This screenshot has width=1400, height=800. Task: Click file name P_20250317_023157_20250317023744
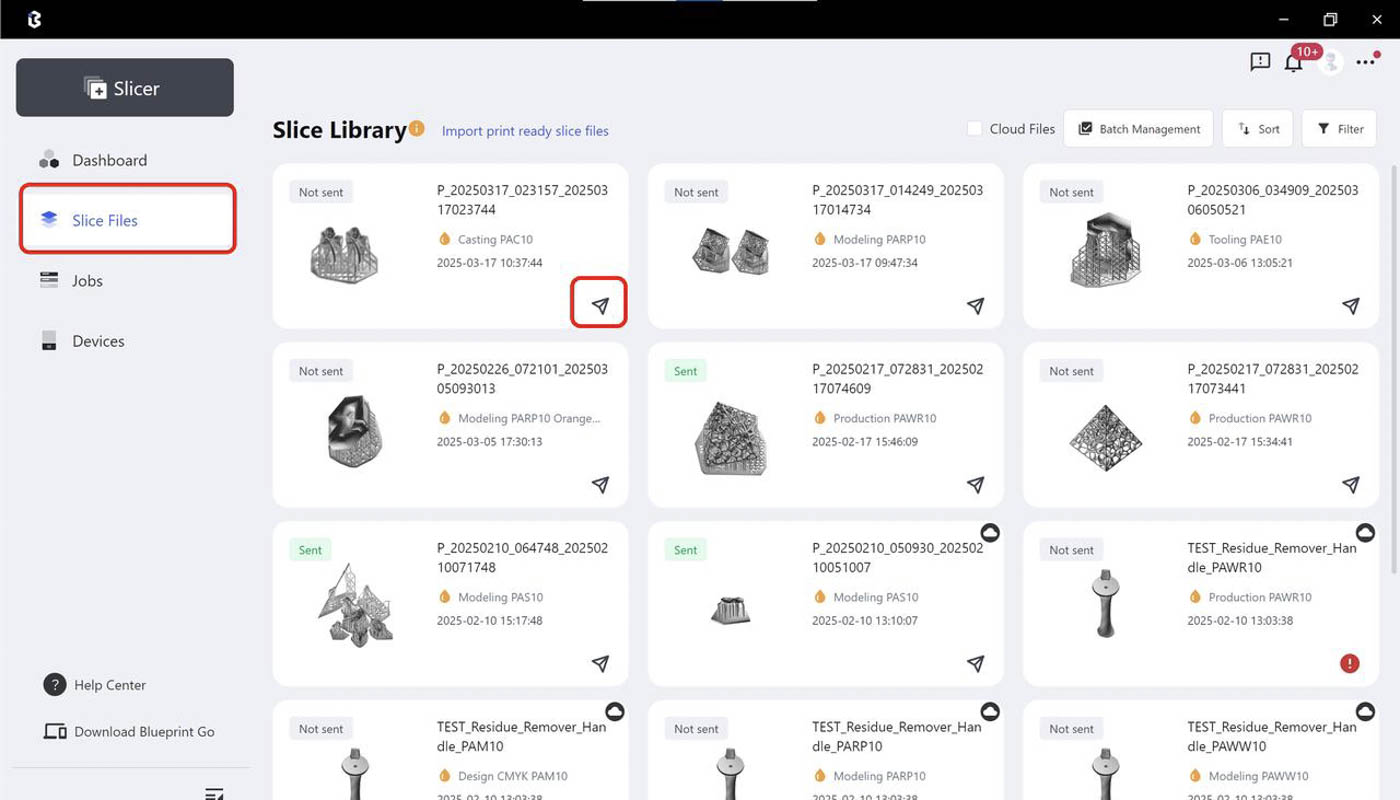[x=522, y=200]
